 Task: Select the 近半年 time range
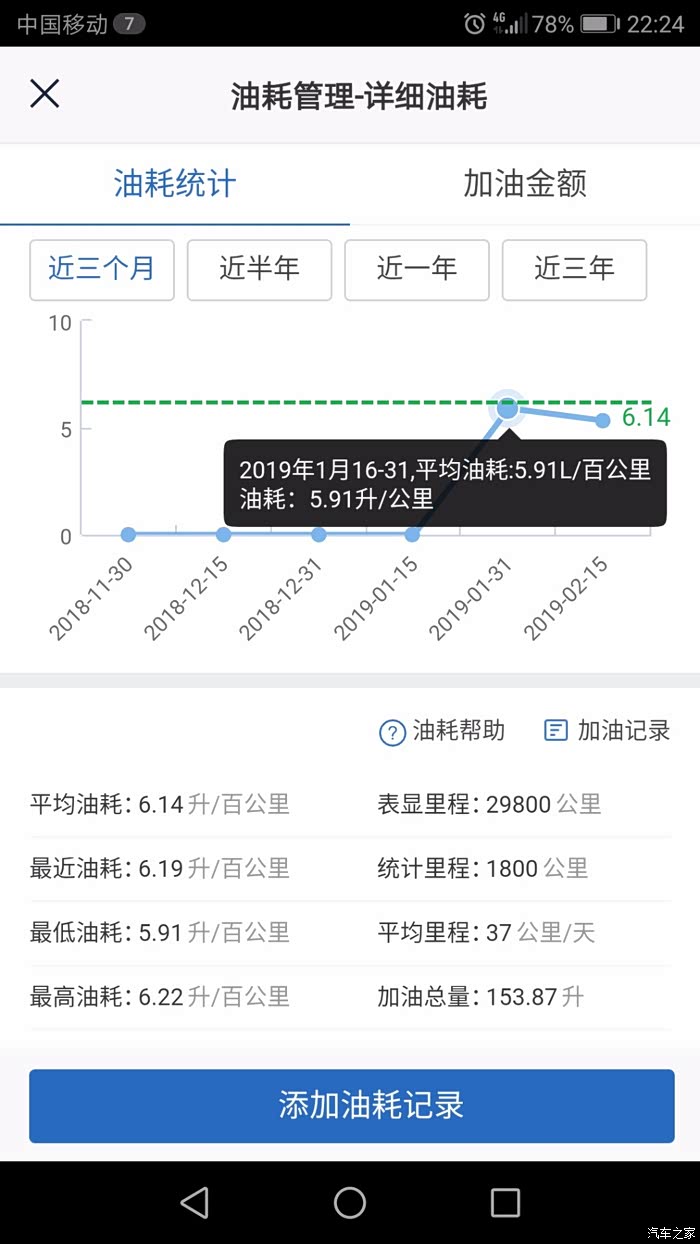[259, 269]
